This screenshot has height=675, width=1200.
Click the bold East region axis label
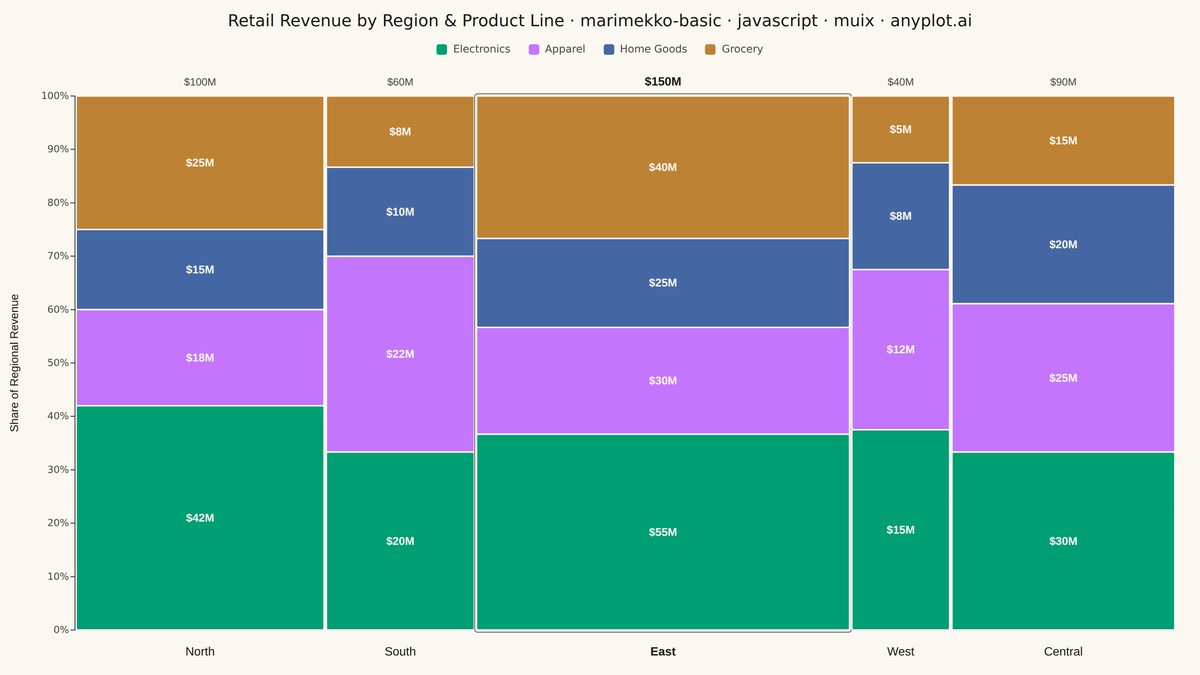point(663,652)
